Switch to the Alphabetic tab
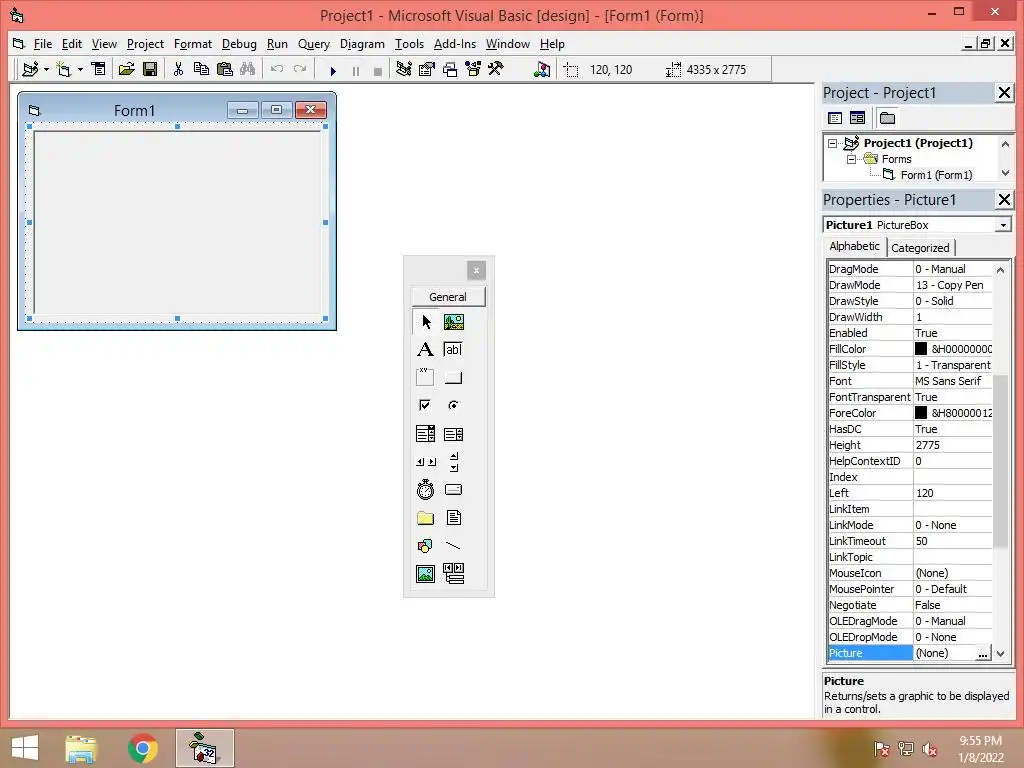The height and width of the screenshot is (768, 1024). [854, 246]
